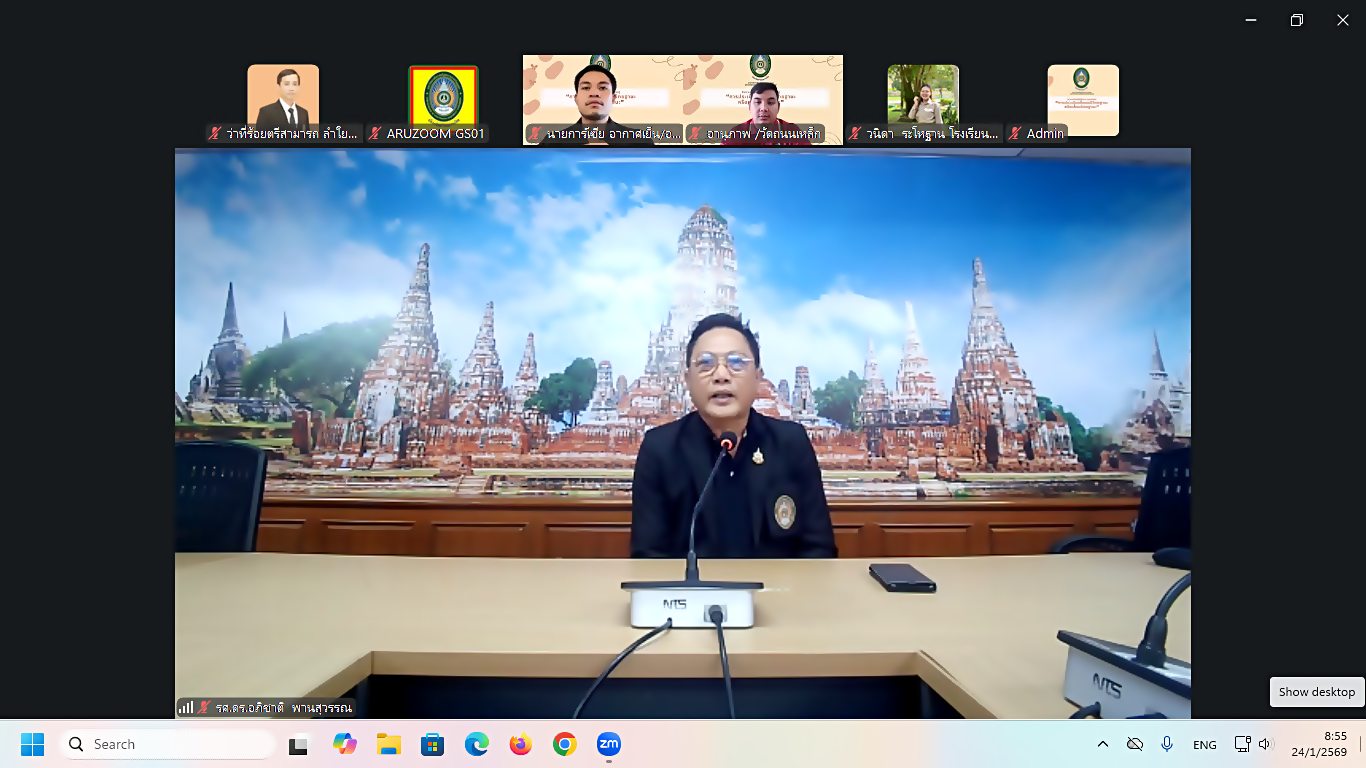This screenshot has width=1366, height=768.
Task: Launch Google Chrome from the taskbar
Action: 564,744
